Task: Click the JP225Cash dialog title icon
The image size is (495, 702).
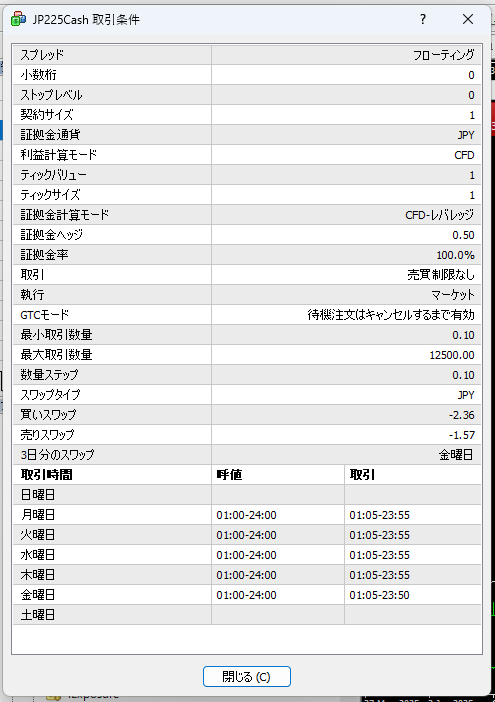Action: coord(18,19)
